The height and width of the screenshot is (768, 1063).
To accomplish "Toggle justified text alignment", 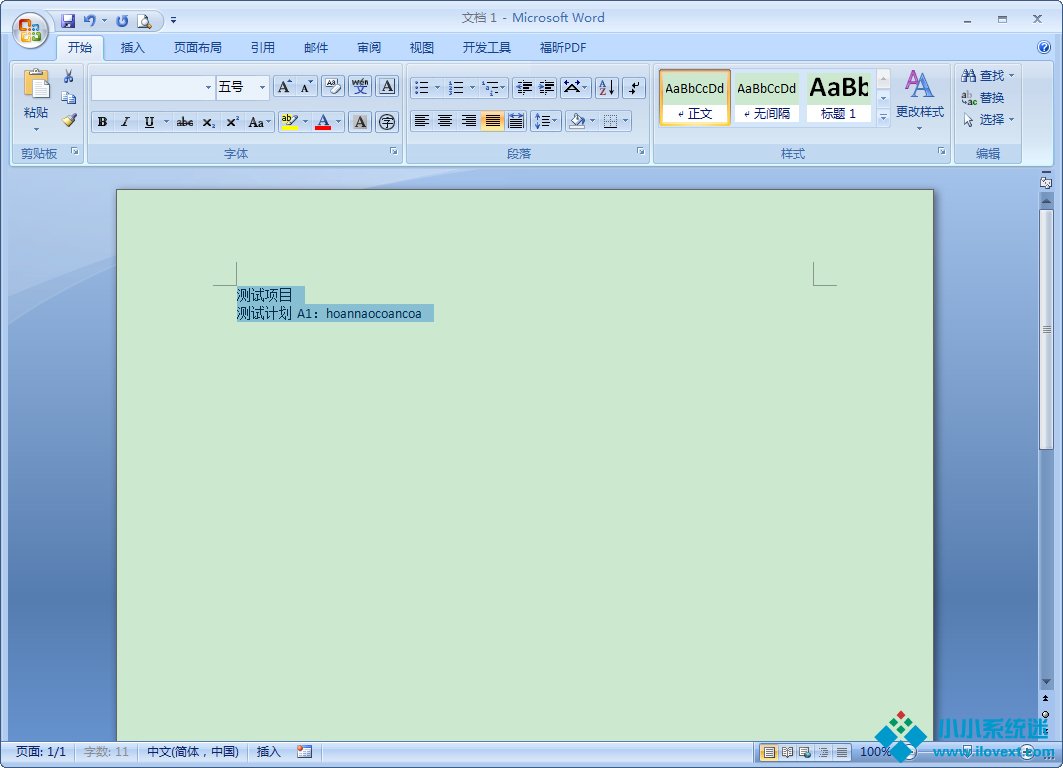I will tap(492, 121).
